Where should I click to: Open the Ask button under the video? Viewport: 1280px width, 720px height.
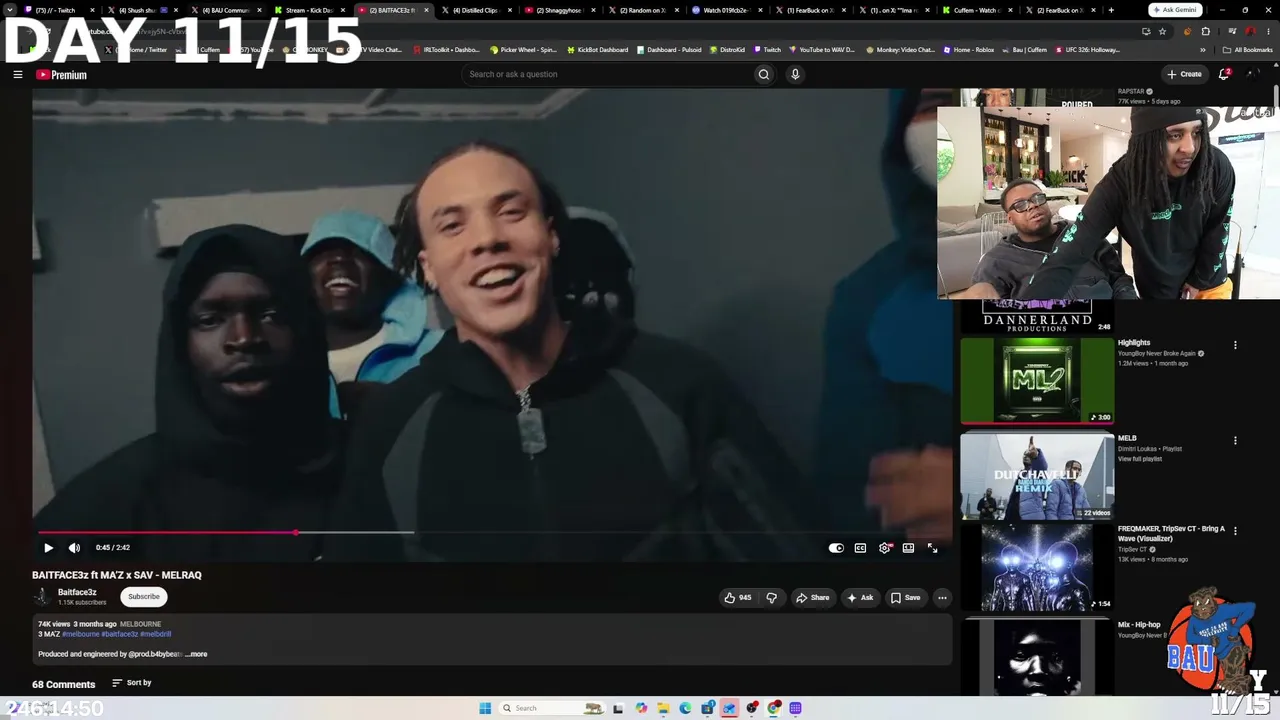pos(860,598)
